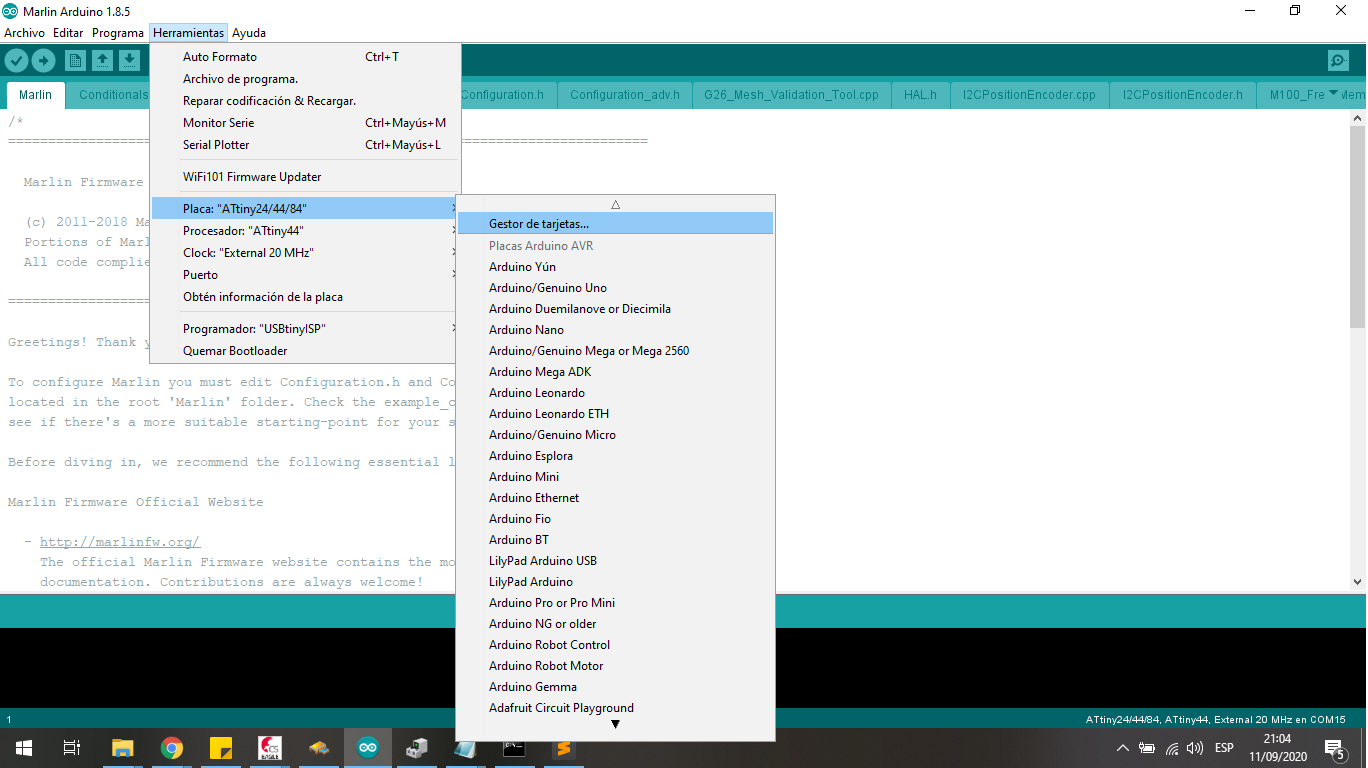
Task: Open Gestor de tarjetas board manager
Action: (x=615, y=224)
